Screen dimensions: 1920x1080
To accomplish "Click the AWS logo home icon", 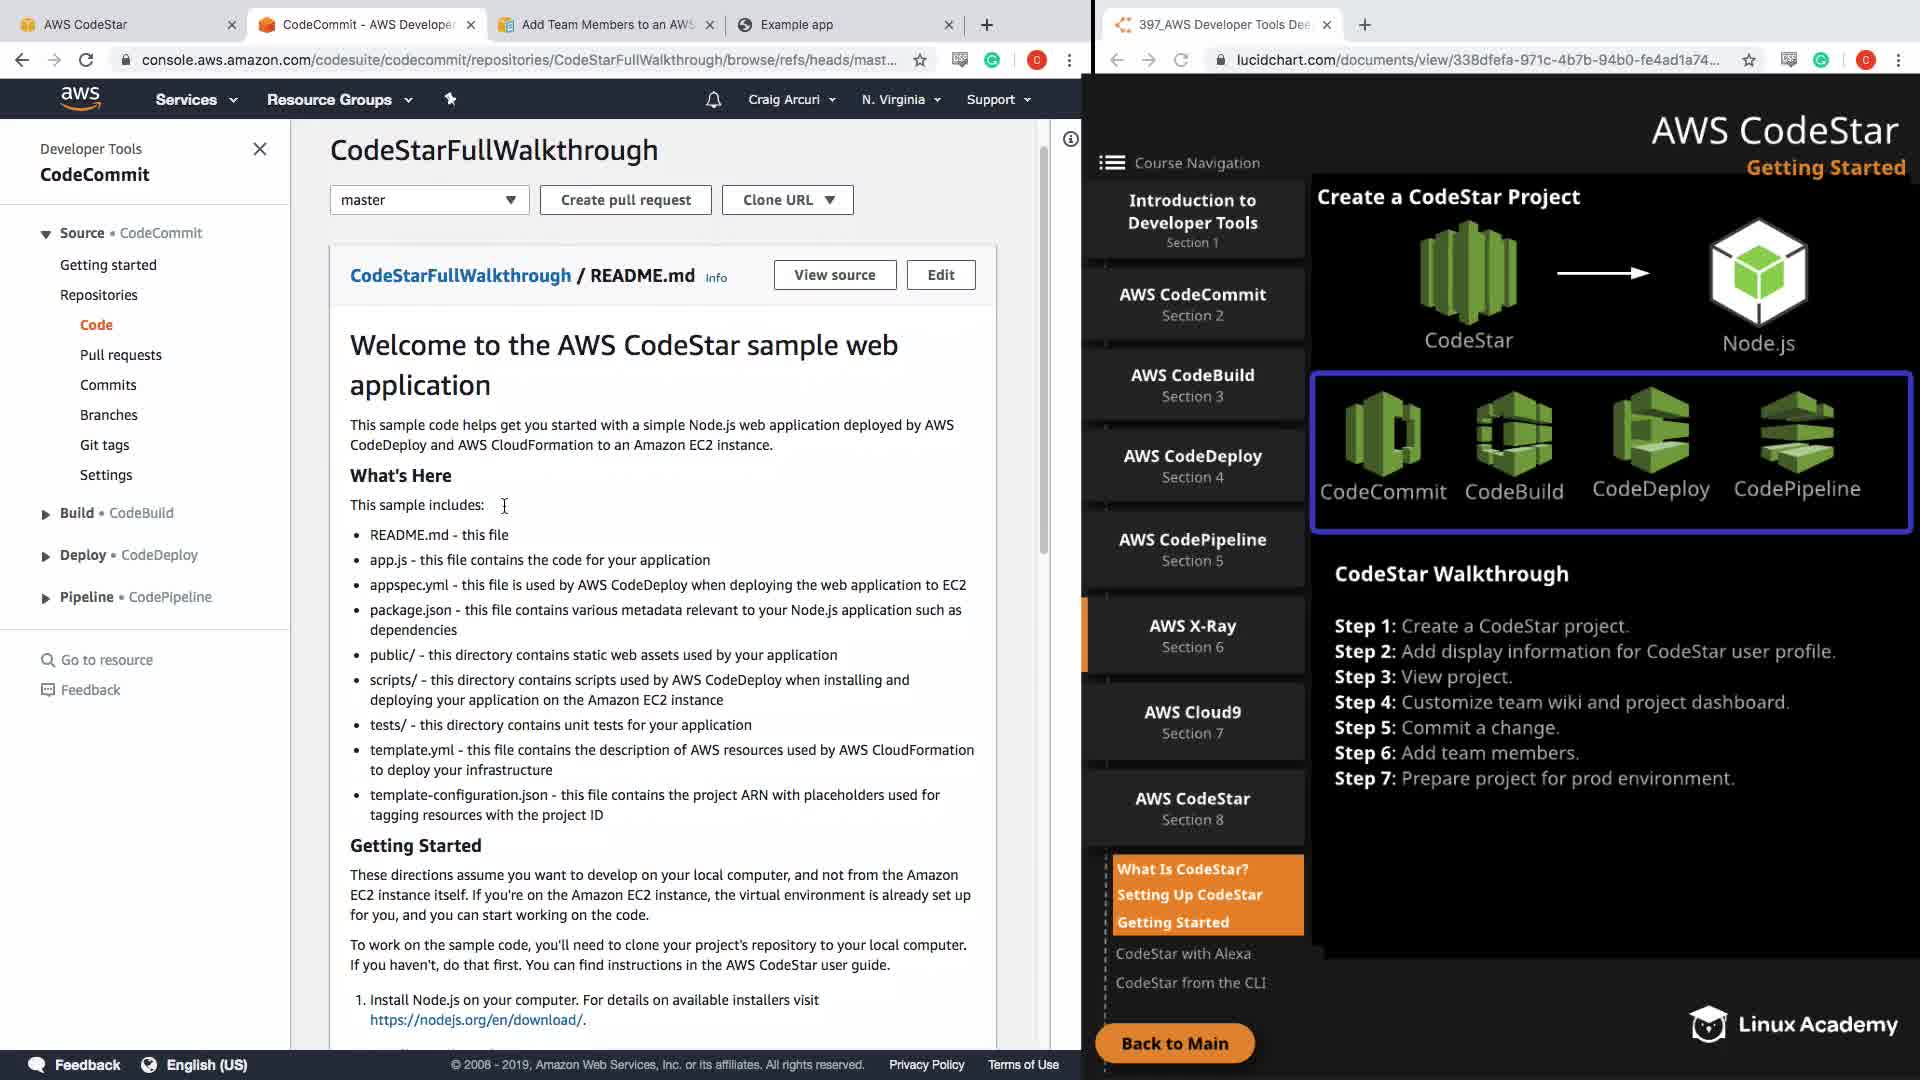I will point(80,98).
